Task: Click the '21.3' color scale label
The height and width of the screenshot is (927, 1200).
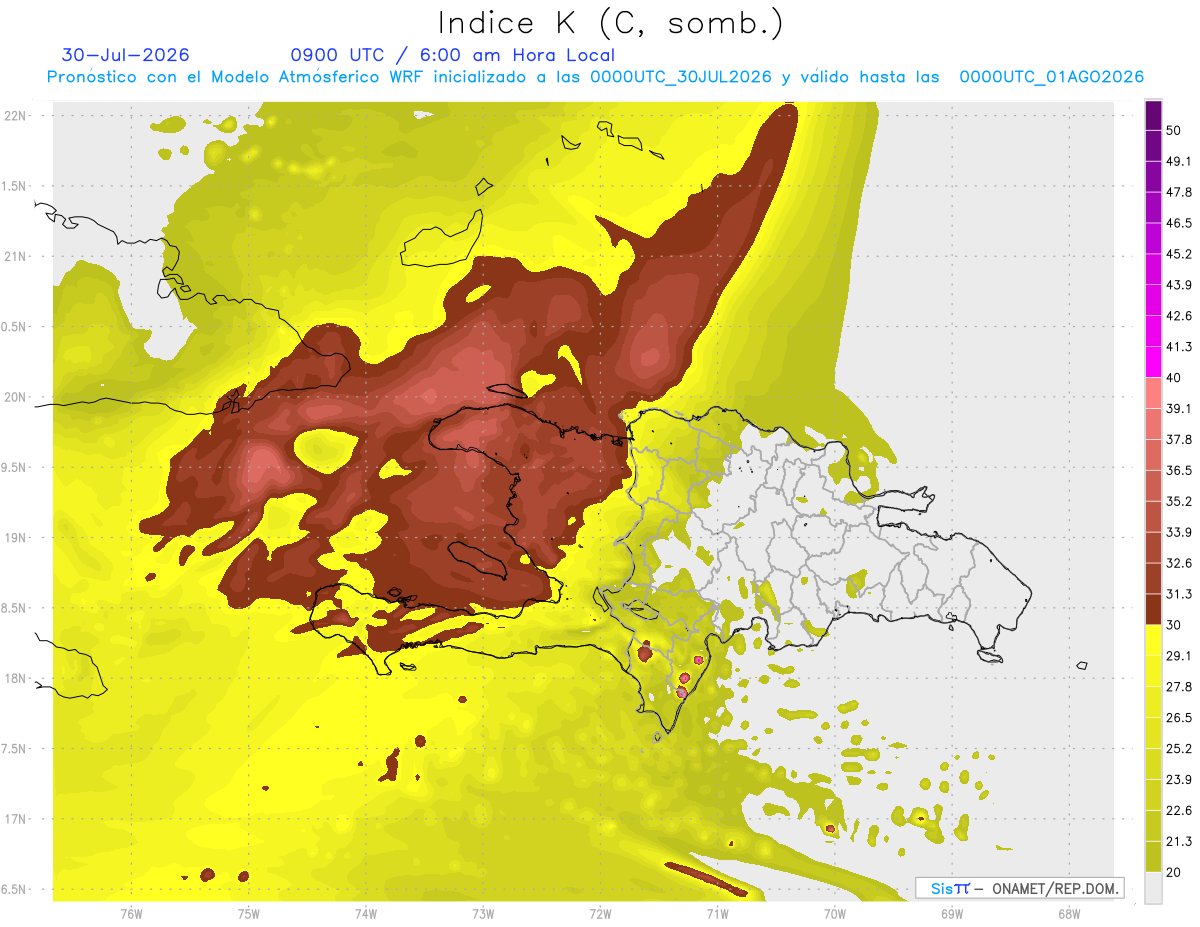Action: click(x=1179, y=841)
